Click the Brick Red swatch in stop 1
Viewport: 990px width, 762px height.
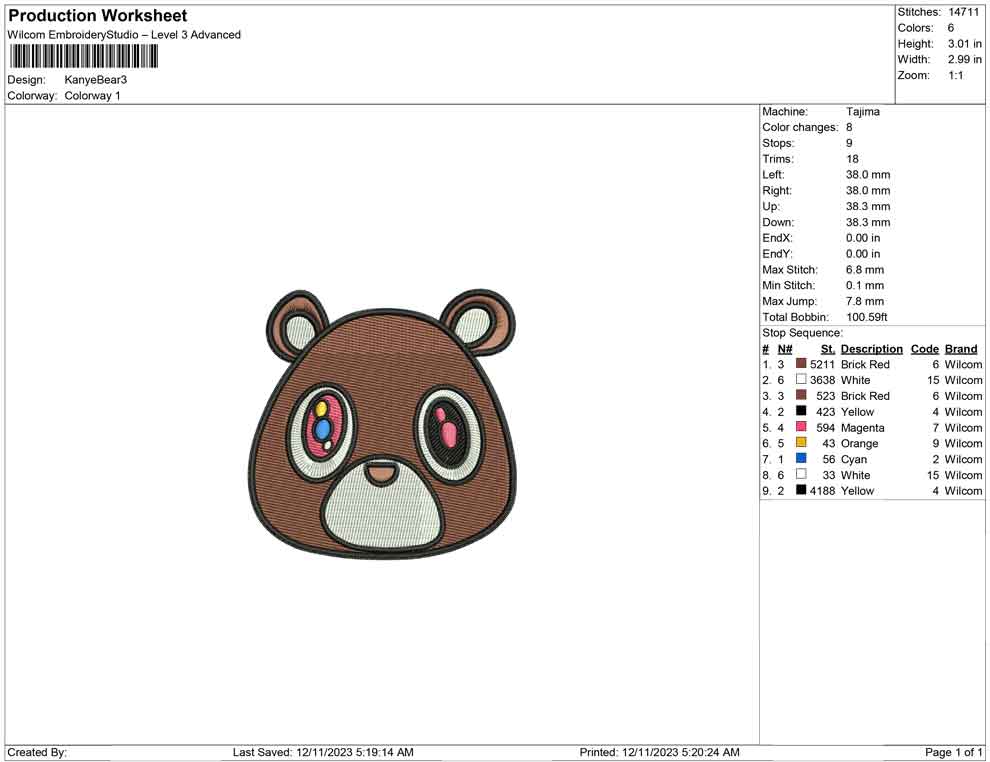pyautogui.click(x=801, y=364)
